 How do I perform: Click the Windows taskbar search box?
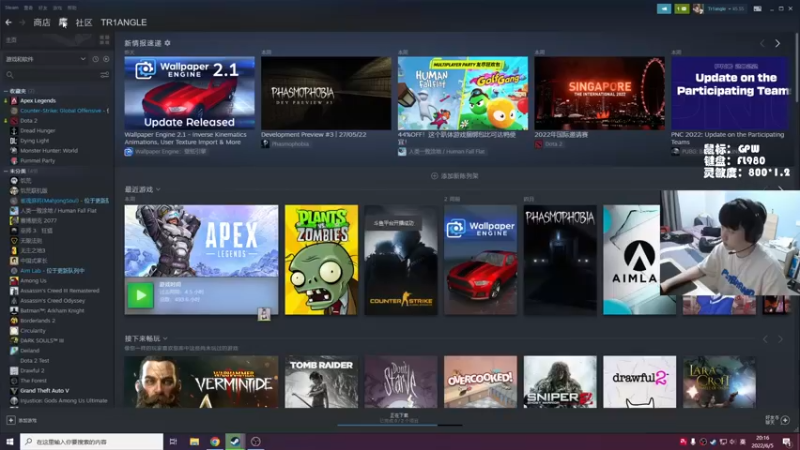tap(92, 442)
